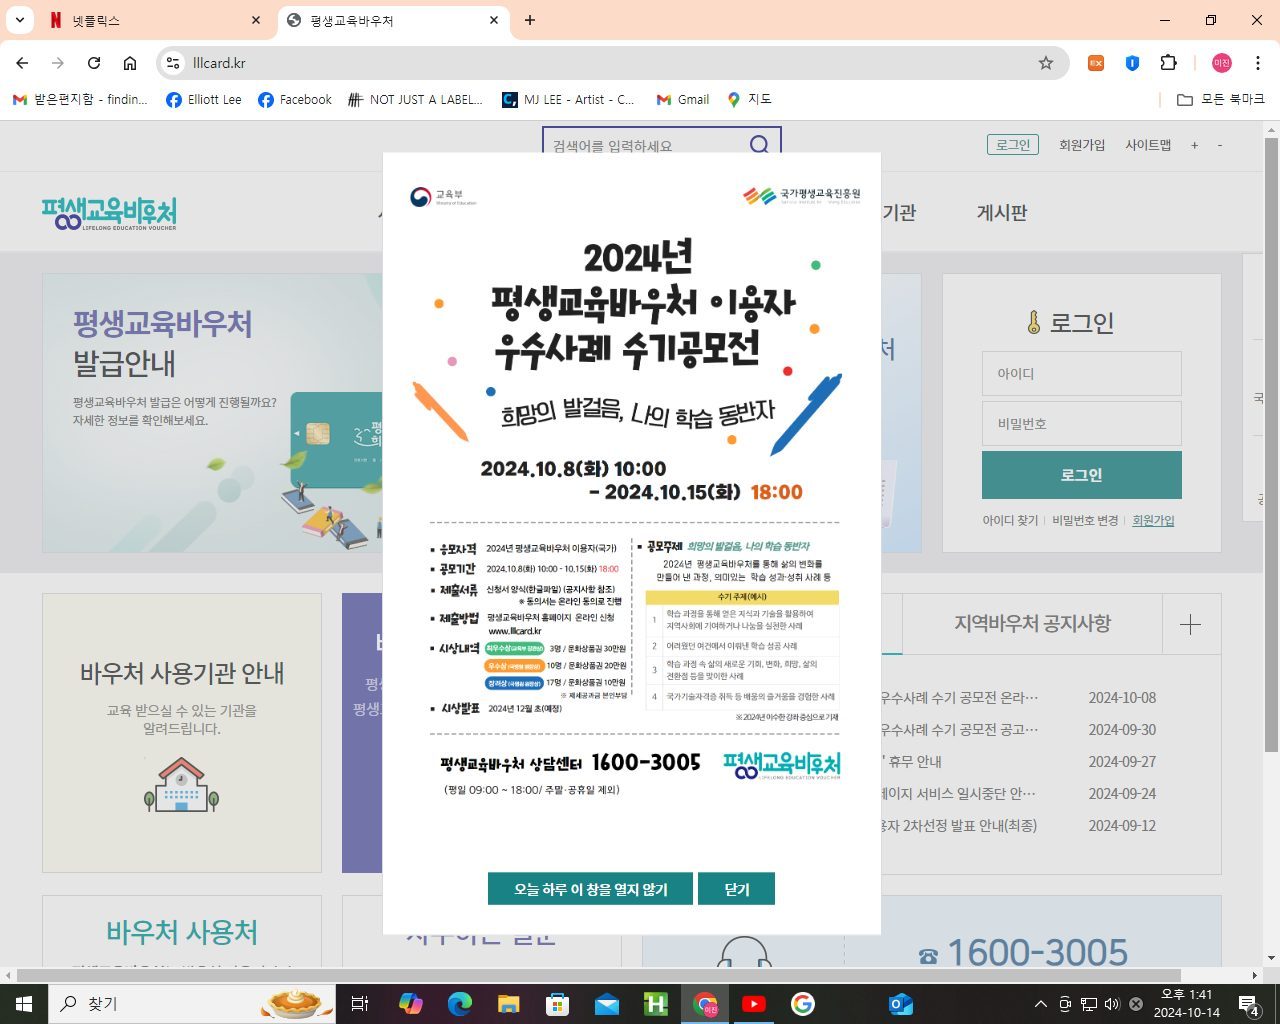
Task: Open the 바우처 사용처 card
Action: coord(182,933)
